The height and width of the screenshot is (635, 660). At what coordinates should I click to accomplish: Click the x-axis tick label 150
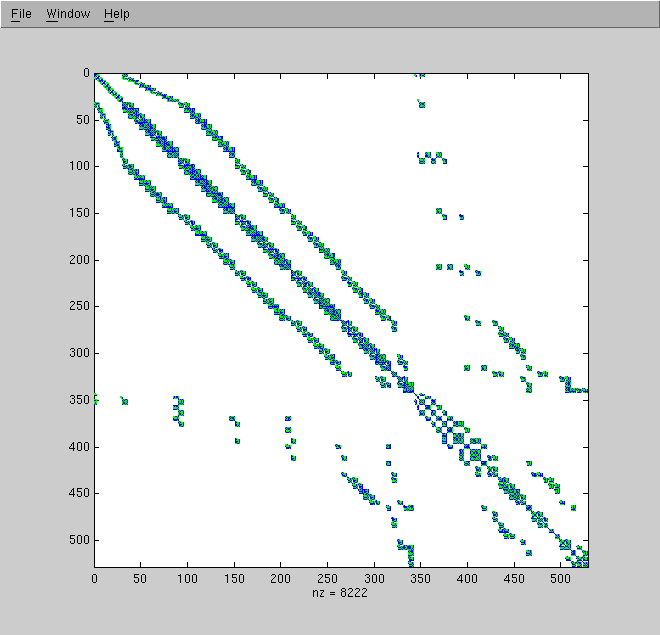234,579
